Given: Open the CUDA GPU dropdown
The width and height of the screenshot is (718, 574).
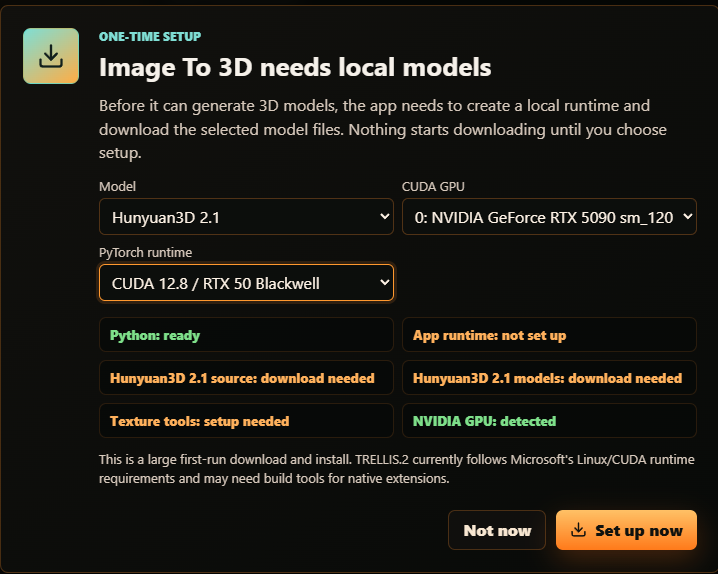Looking at the screenshot, I should 549,217.
